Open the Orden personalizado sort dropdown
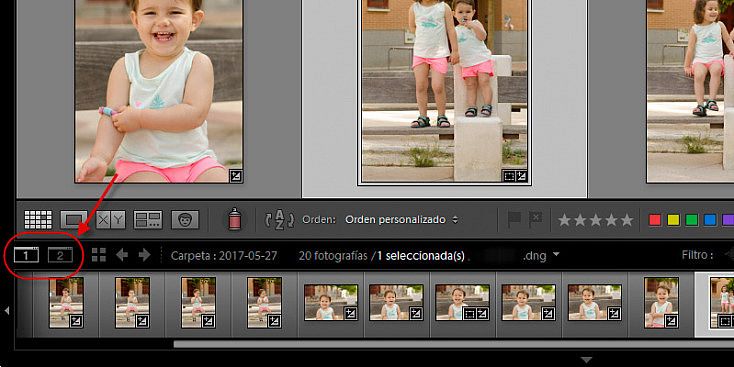The image size is (734, 367). (401, 220)
